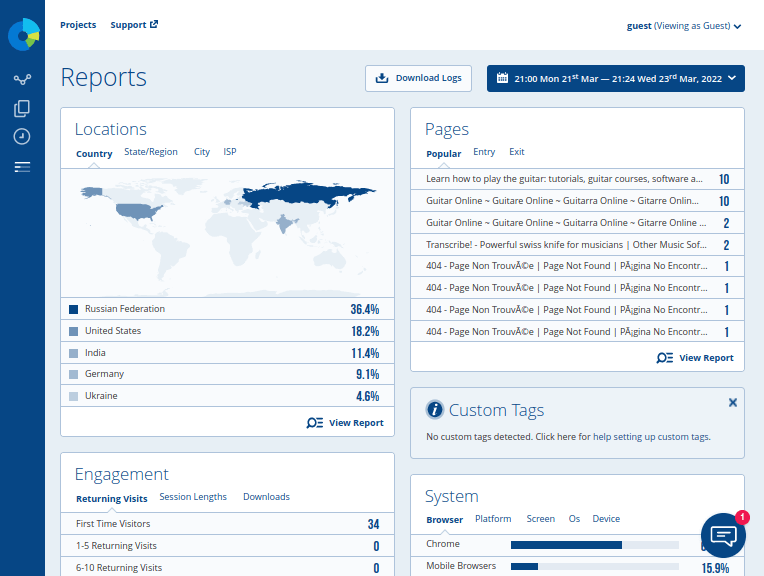Open the live chat bubble icon
Image resolution: width=764 pixels, height=576 pixels.
point(723,536)
